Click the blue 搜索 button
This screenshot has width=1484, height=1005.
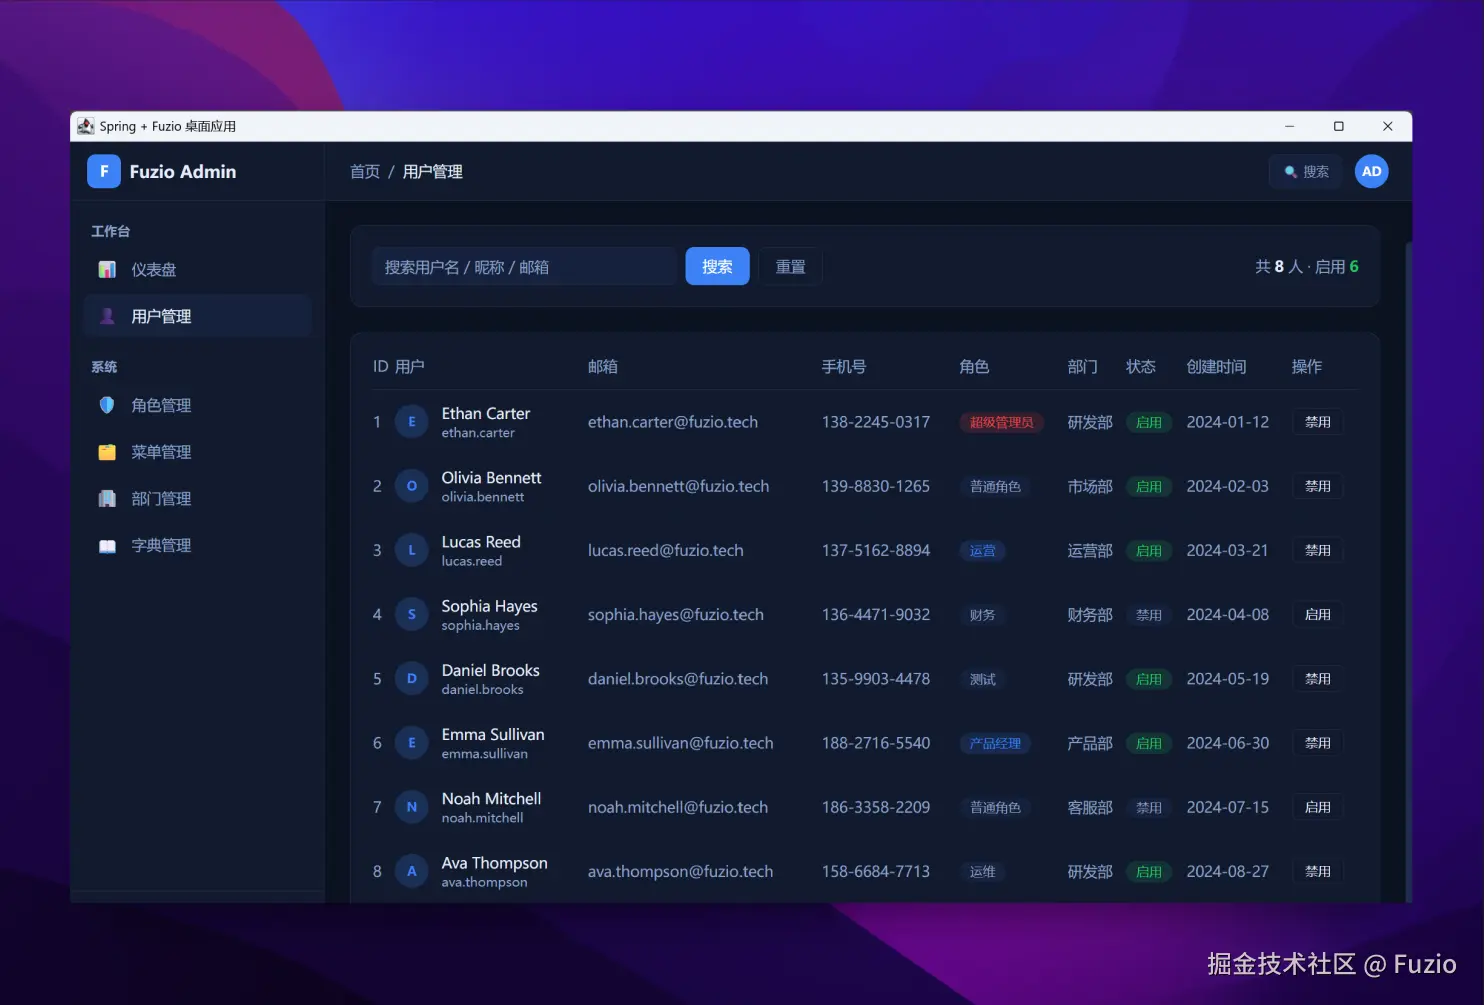pyautogui.click(x=717, y=266)
